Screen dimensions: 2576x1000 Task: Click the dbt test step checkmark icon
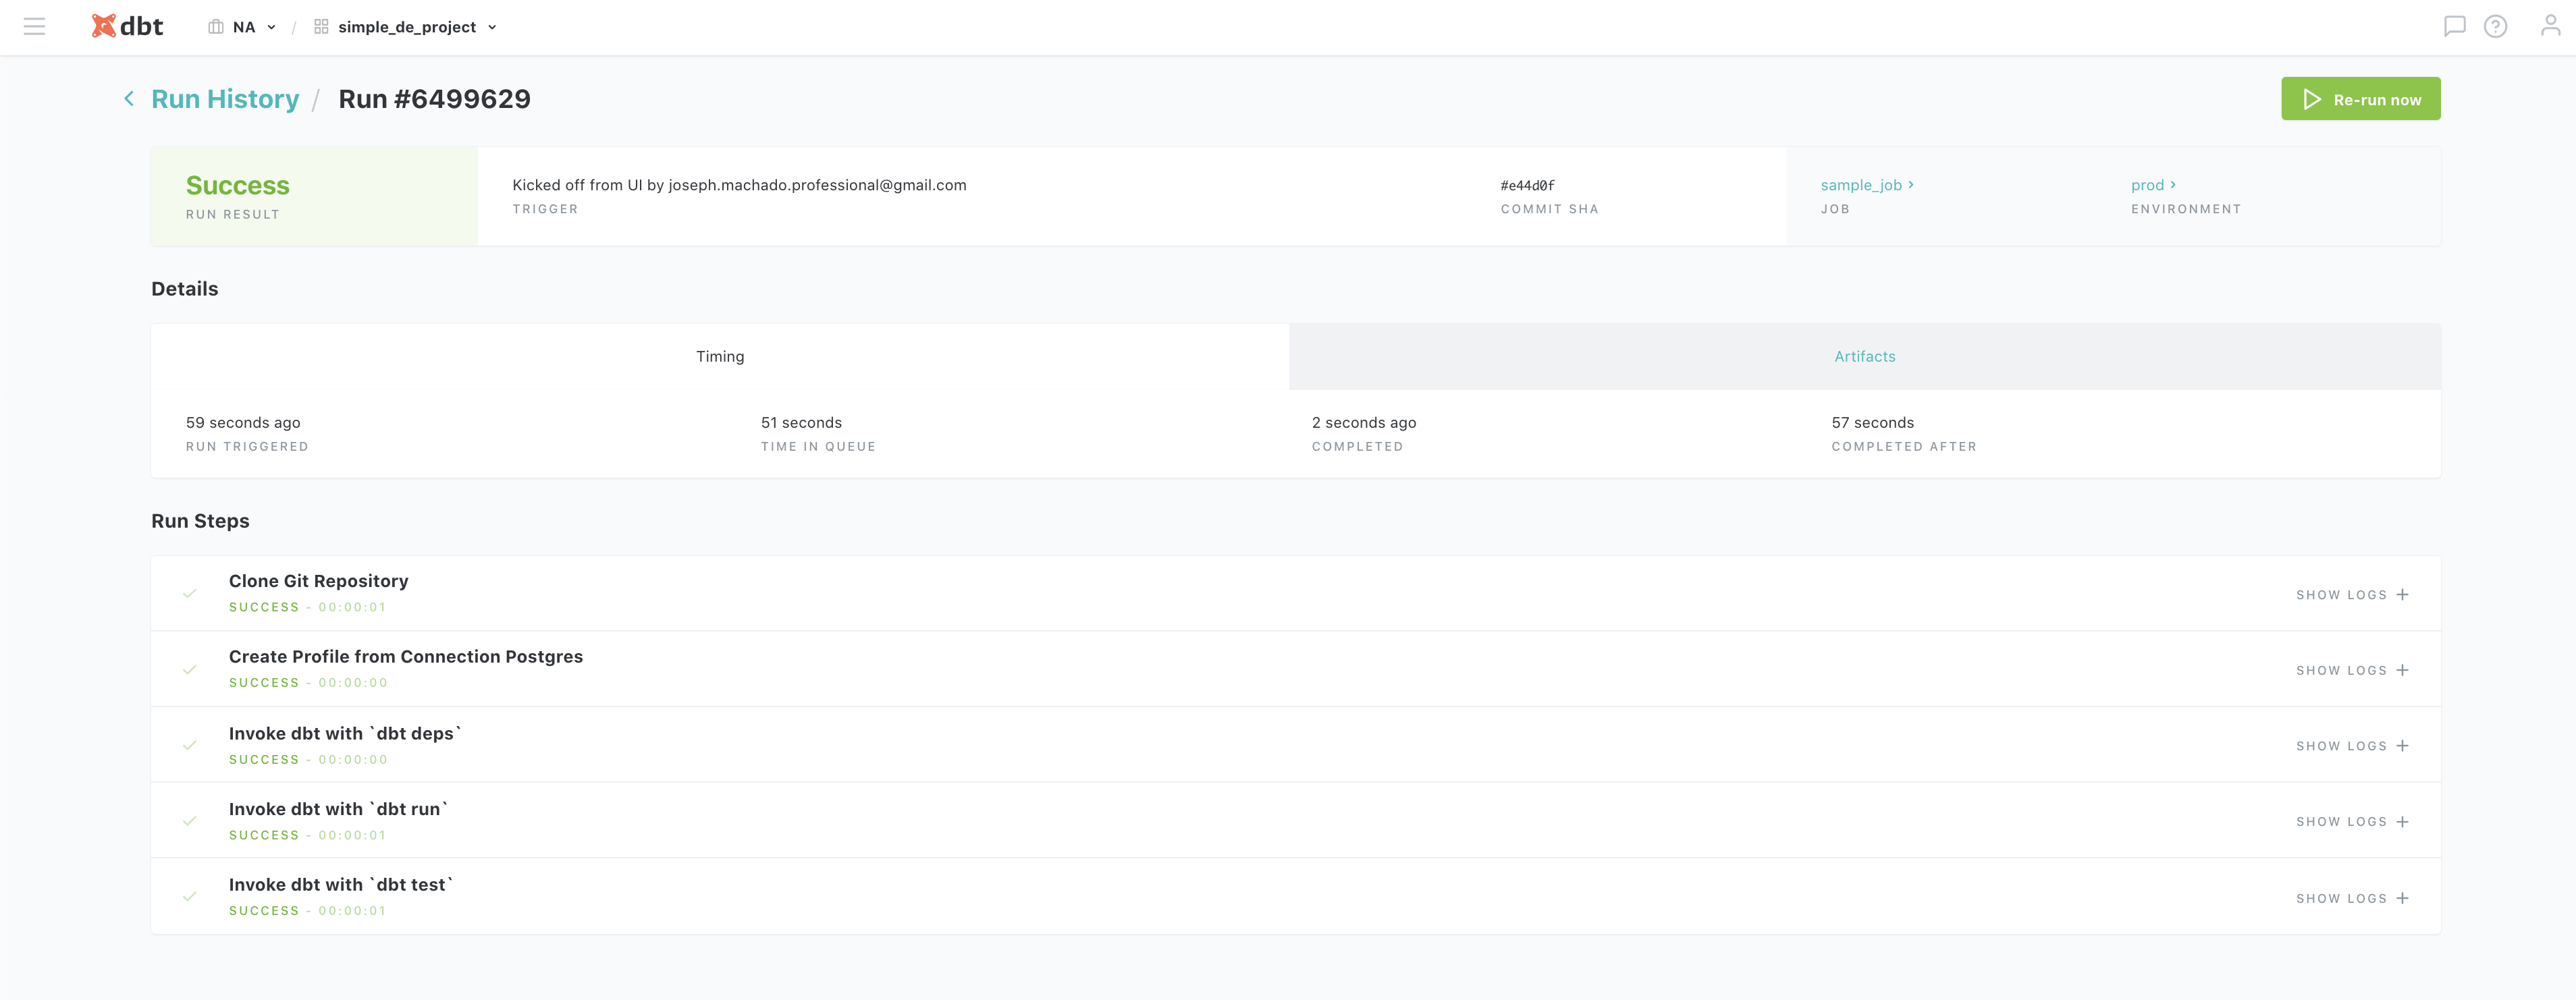click(190, 897)
